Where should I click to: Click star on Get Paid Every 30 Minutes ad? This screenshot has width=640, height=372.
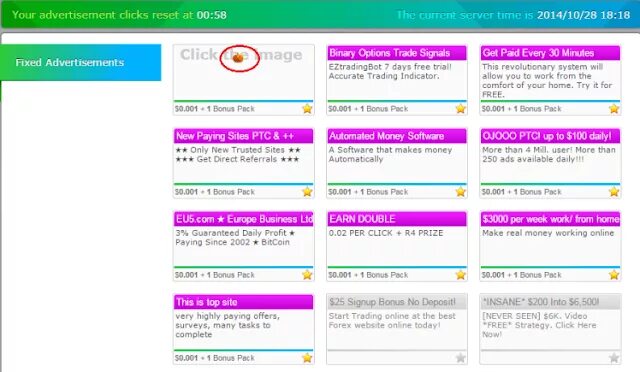pyautogui.click(x=614, y=109)
